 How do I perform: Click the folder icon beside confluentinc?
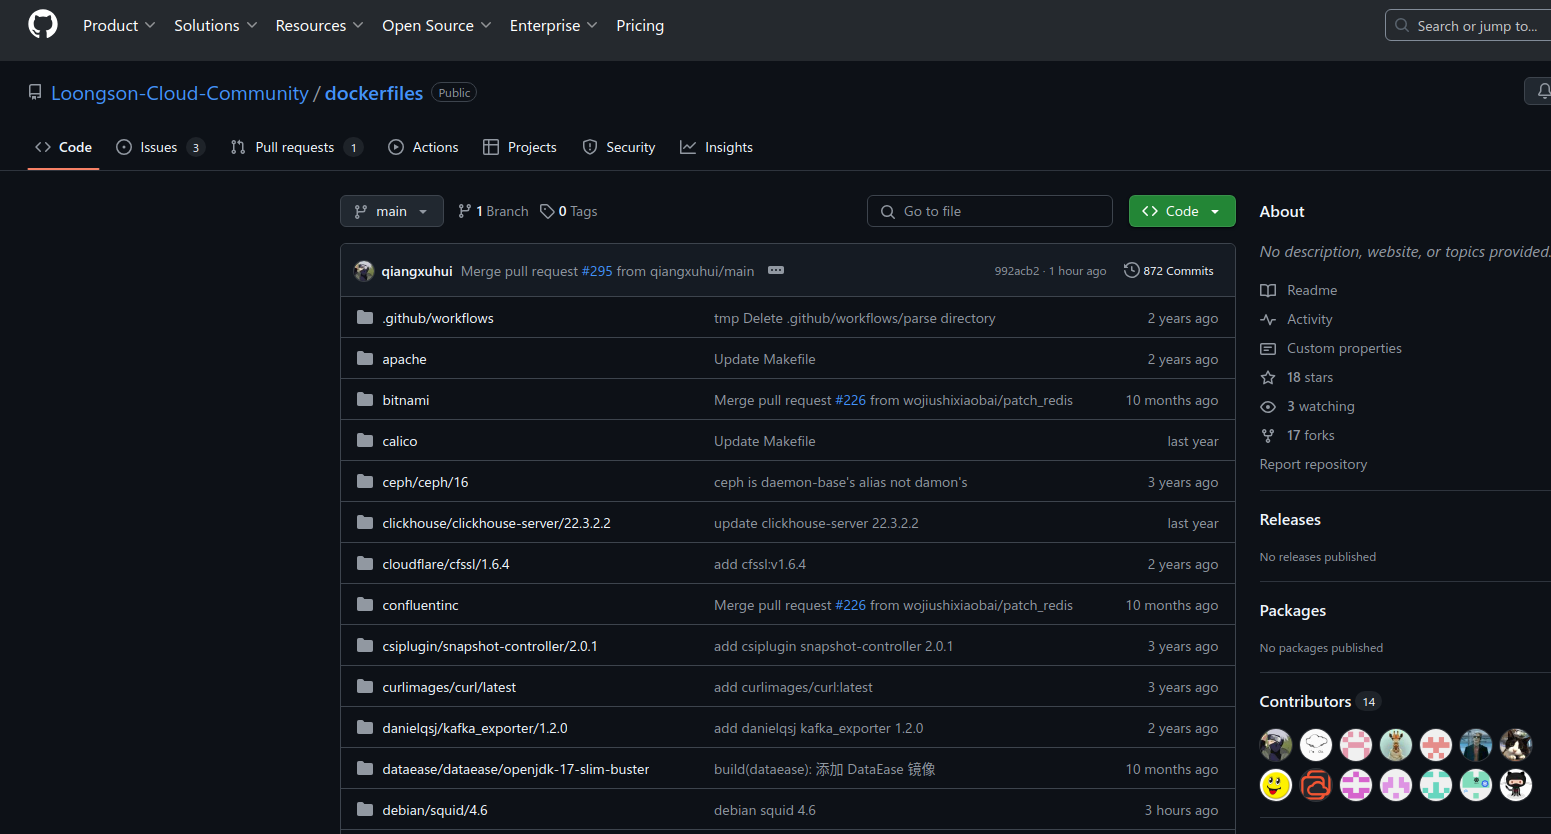(x=365, y=605)
